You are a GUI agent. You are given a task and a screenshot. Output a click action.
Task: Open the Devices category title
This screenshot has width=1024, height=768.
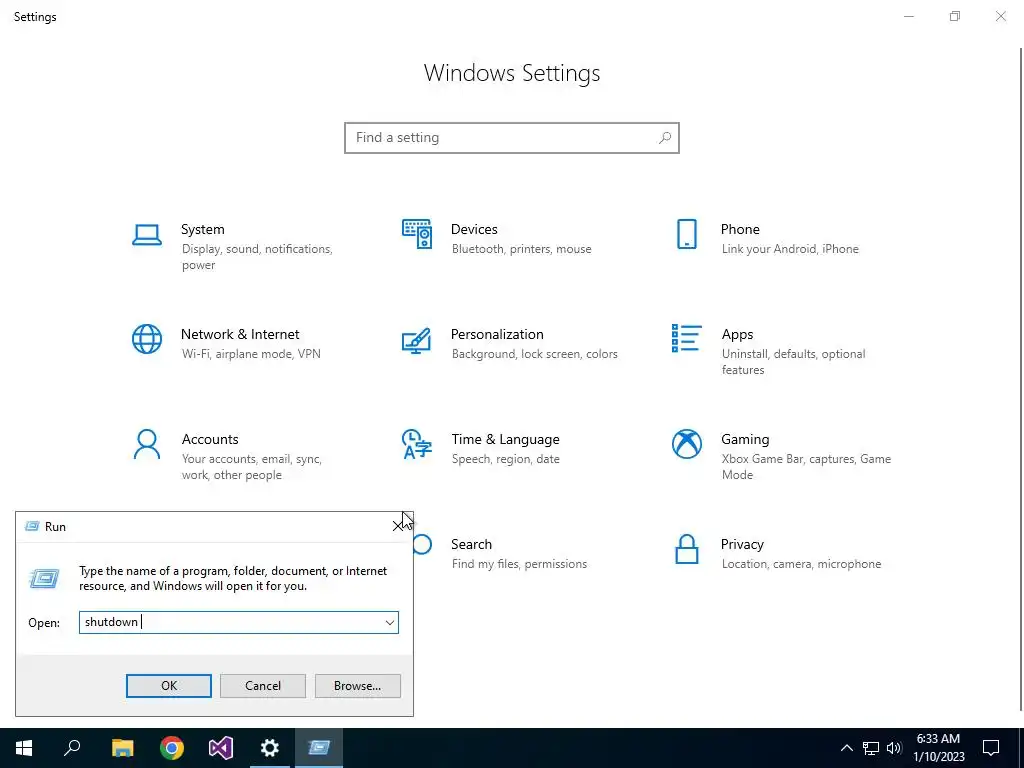(474, 229)
